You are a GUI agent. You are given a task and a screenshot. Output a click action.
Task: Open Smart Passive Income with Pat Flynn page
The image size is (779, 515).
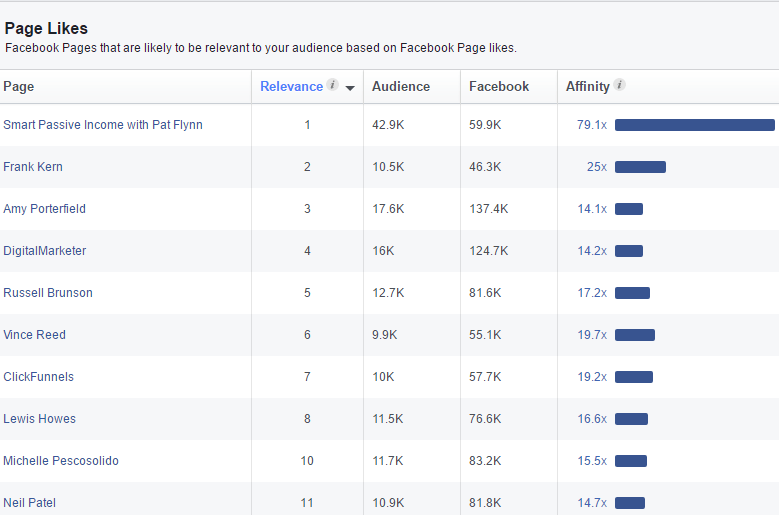103,125
